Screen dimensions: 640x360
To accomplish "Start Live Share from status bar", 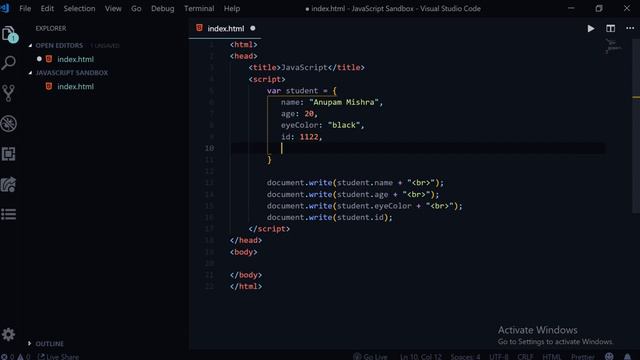I will point(58,357).
